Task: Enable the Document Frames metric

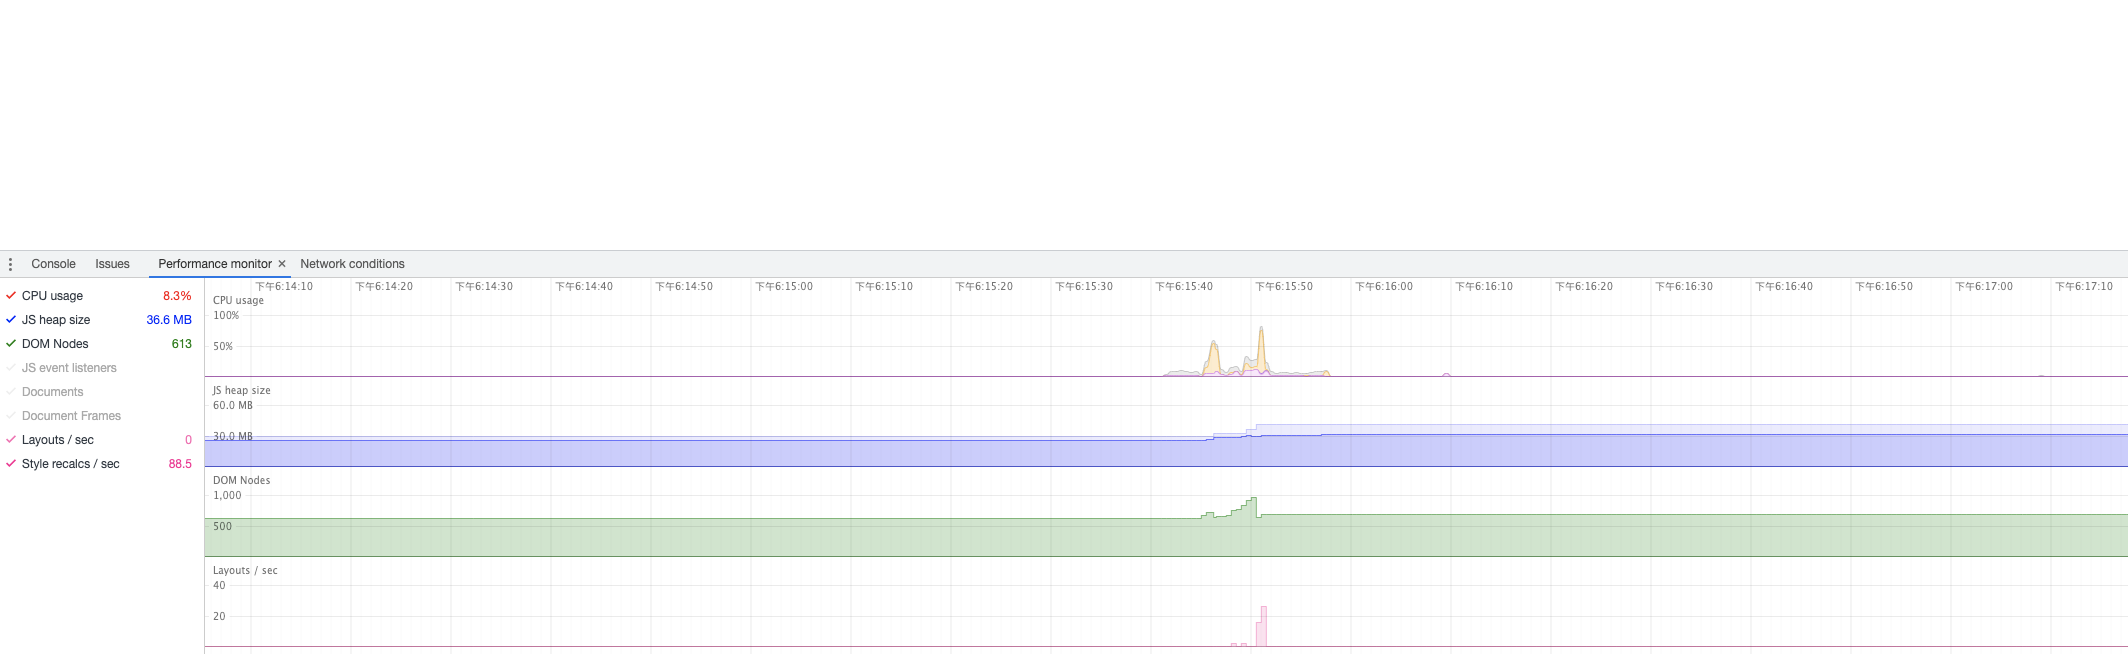Action: [11, 416]
